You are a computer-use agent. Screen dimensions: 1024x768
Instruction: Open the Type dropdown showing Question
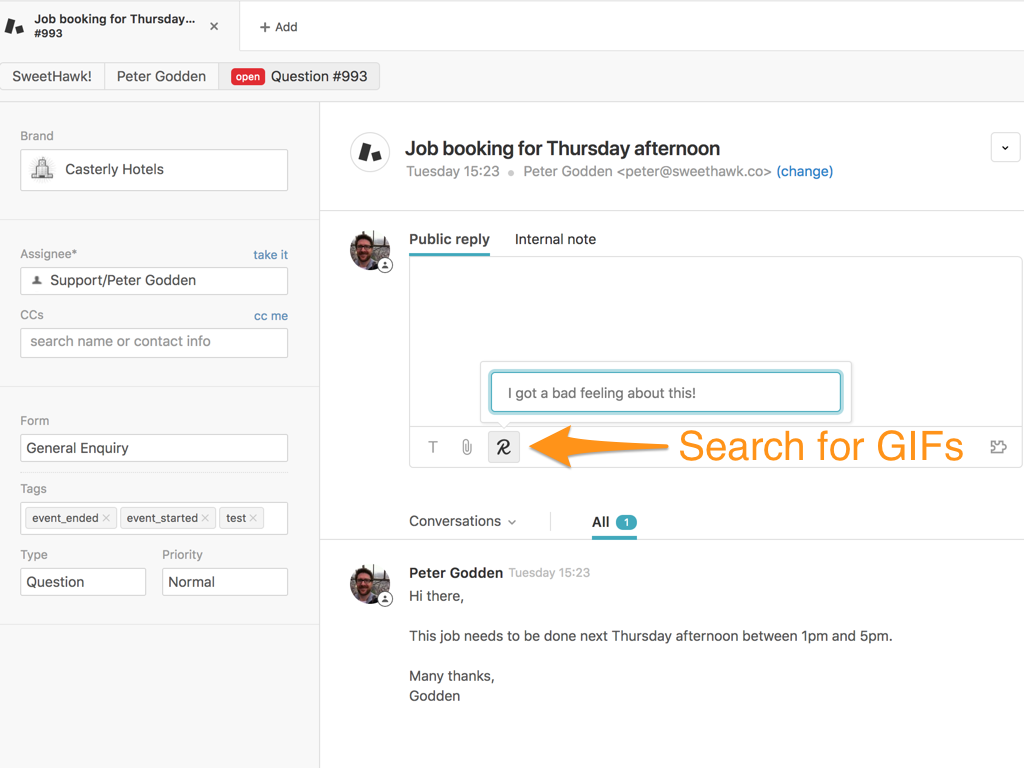(x=83, y=582)
